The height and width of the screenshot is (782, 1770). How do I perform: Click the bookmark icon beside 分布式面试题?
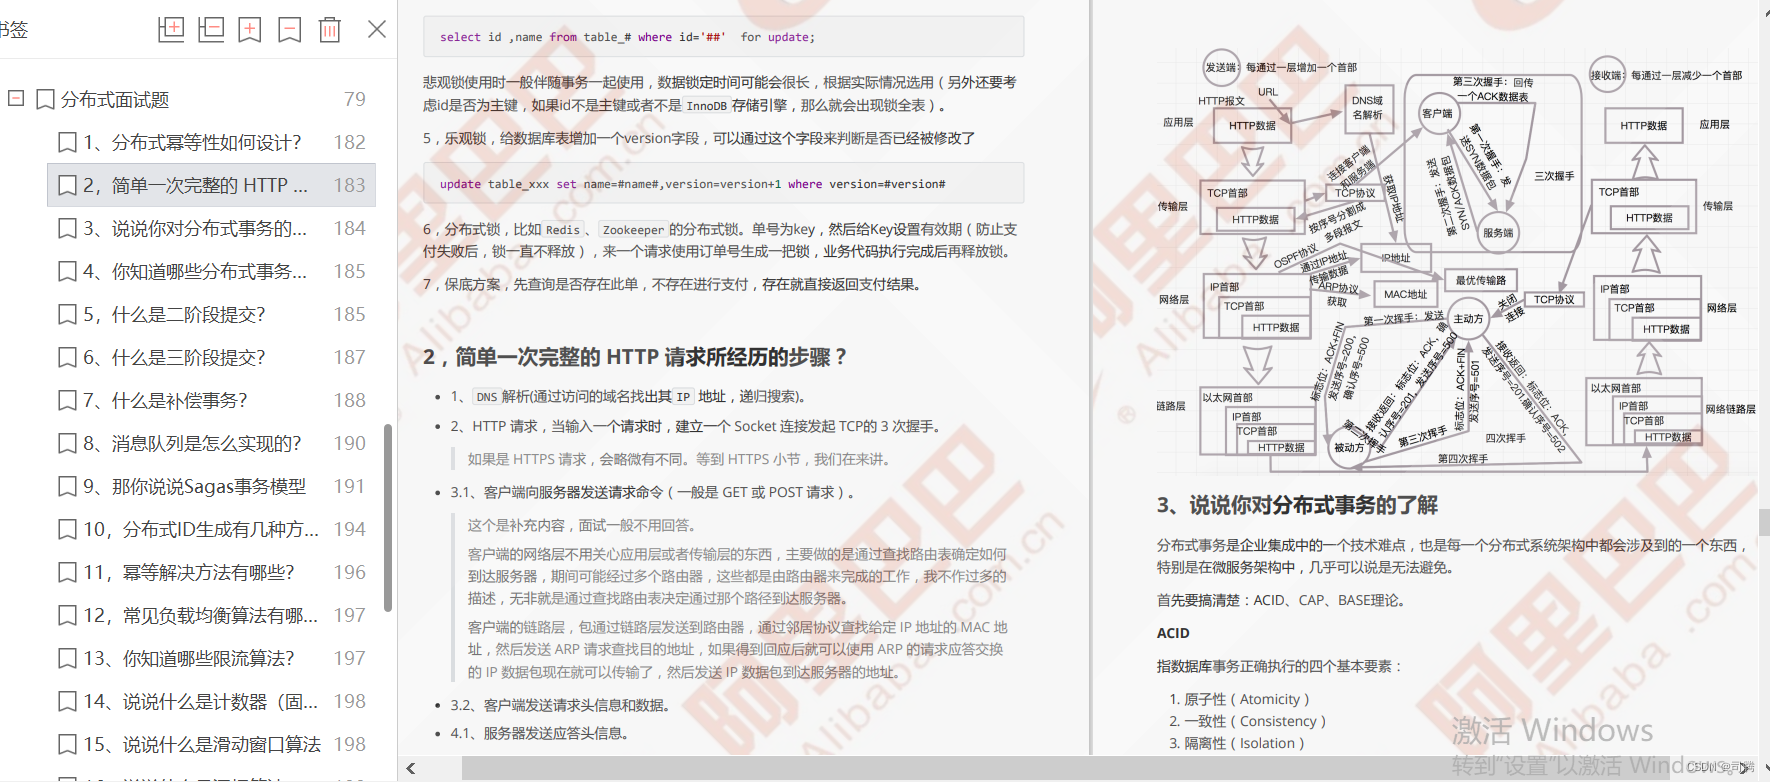[45, 99]
